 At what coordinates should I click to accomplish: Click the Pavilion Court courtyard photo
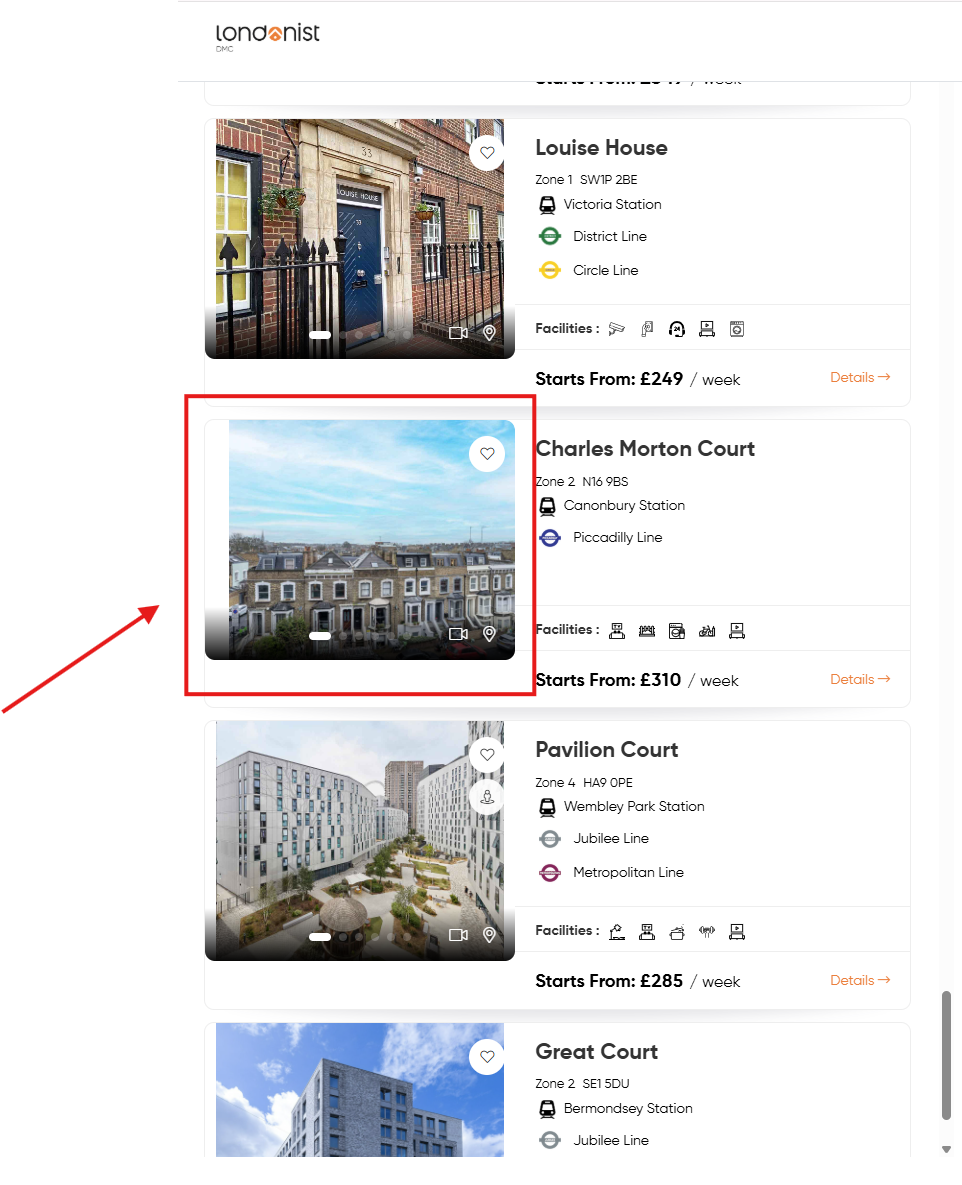pos(360,840)
